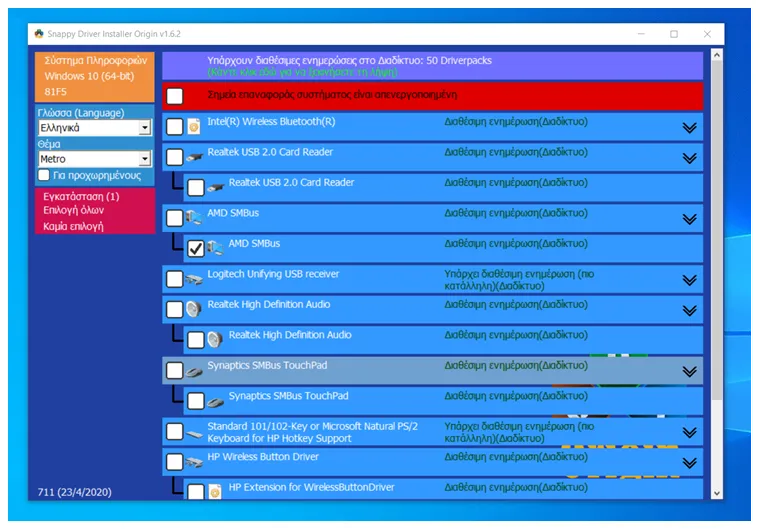The height and width of the screenshot is (529, 760).
Task: Click the Γλώσσα (Language) label
Action: 81,113
